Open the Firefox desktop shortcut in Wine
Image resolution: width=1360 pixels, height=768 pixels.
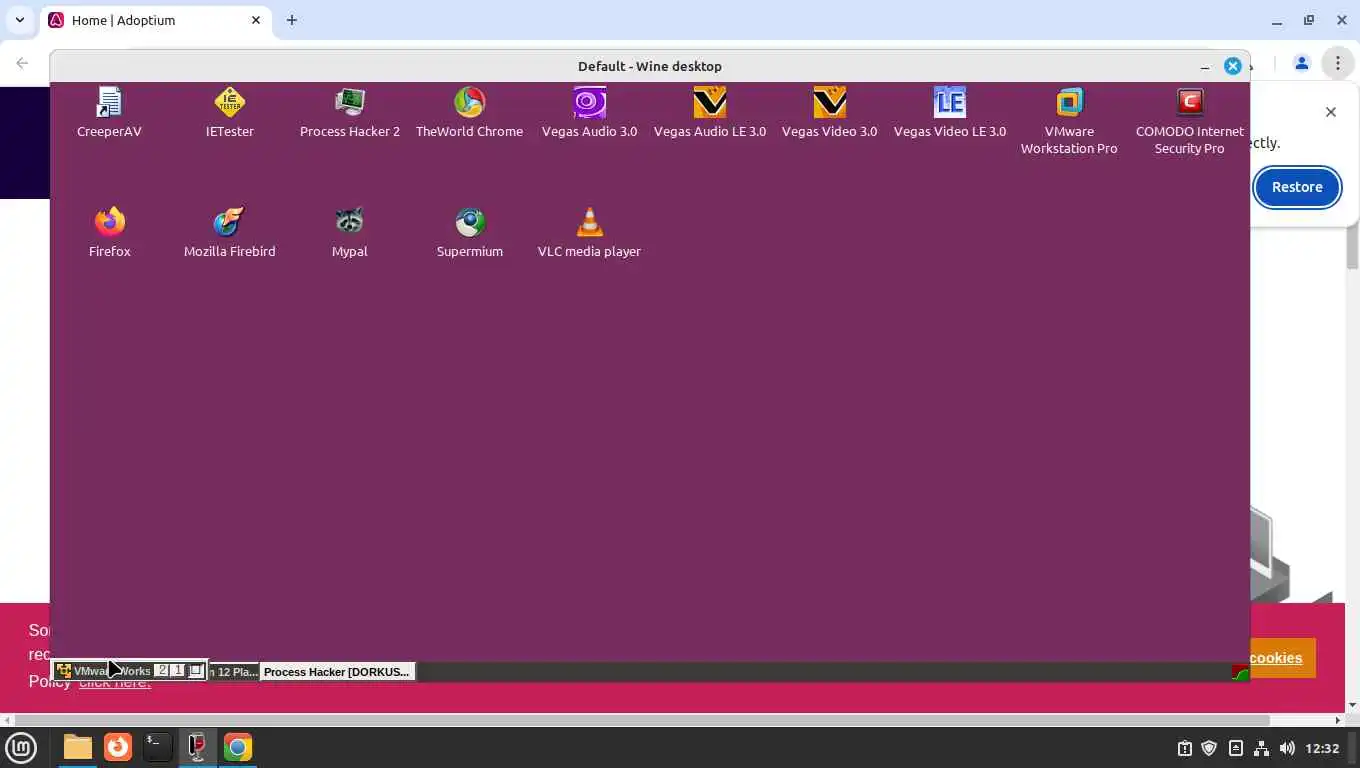(x=109, y=232)
